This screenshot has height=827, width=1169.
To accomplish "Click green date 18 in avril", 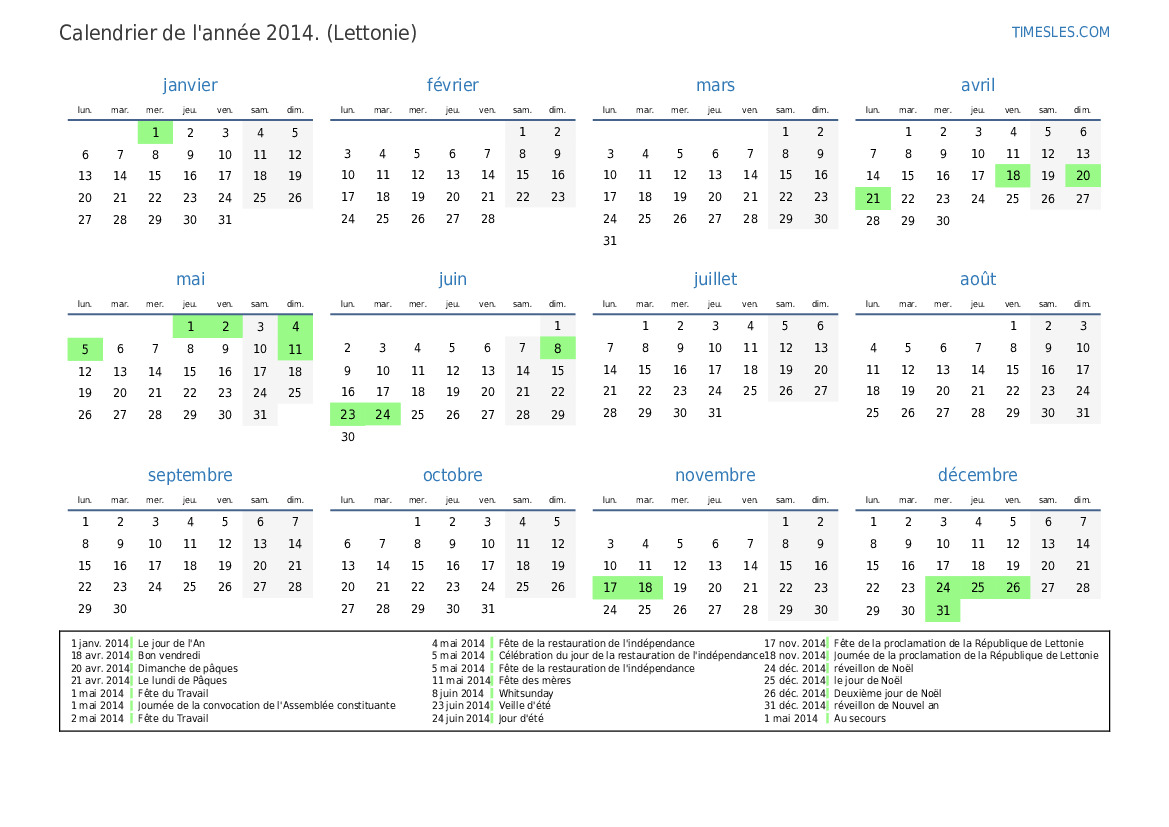I will click(1013, 176).
